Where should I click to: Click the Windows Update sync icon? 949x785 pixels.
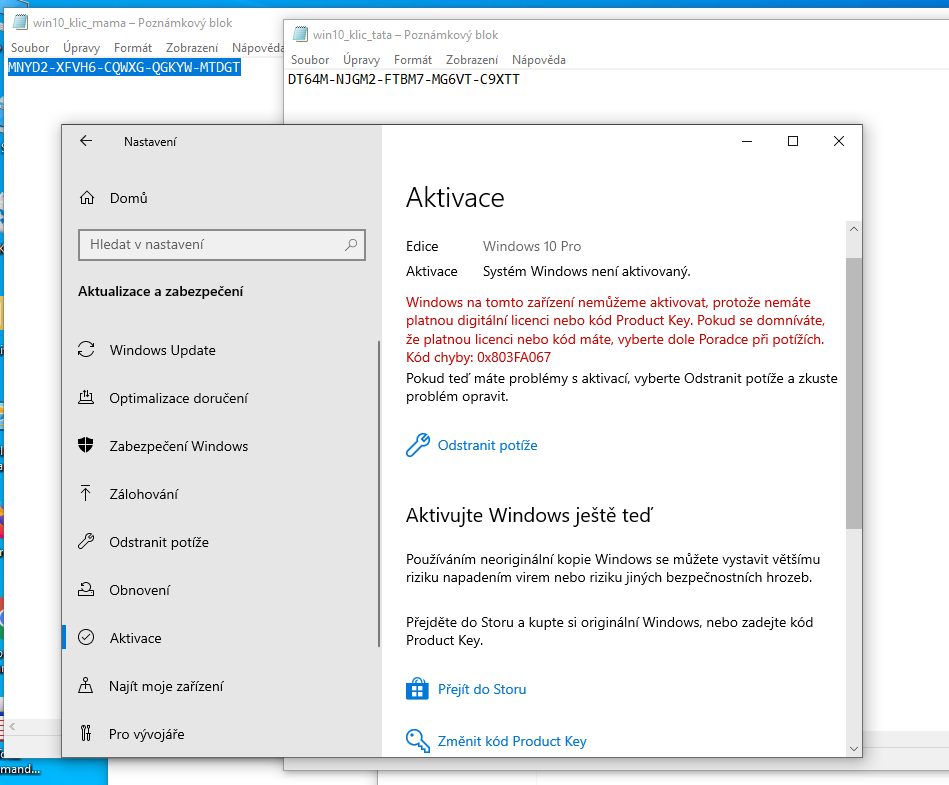[x=86, y=350]
